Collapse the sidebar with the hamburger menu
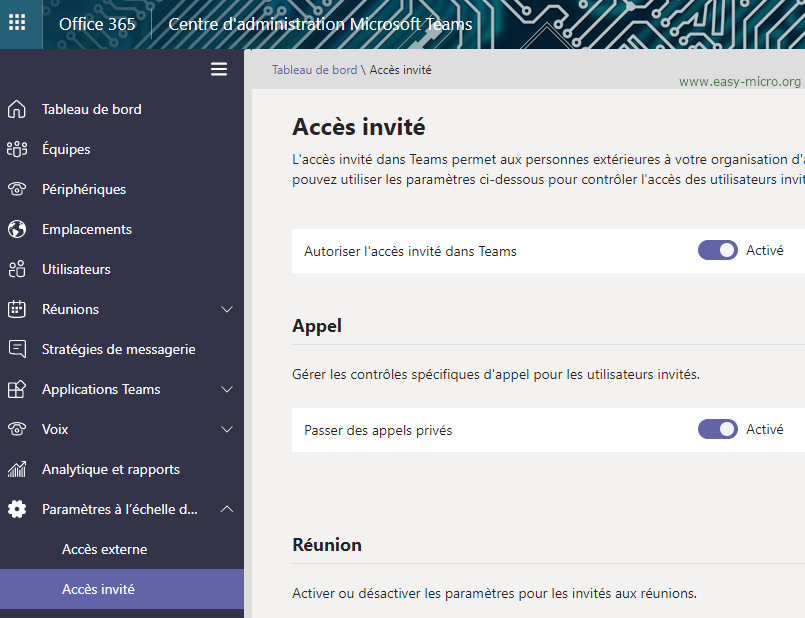The image size is (805, 618). tap(219, 69)
